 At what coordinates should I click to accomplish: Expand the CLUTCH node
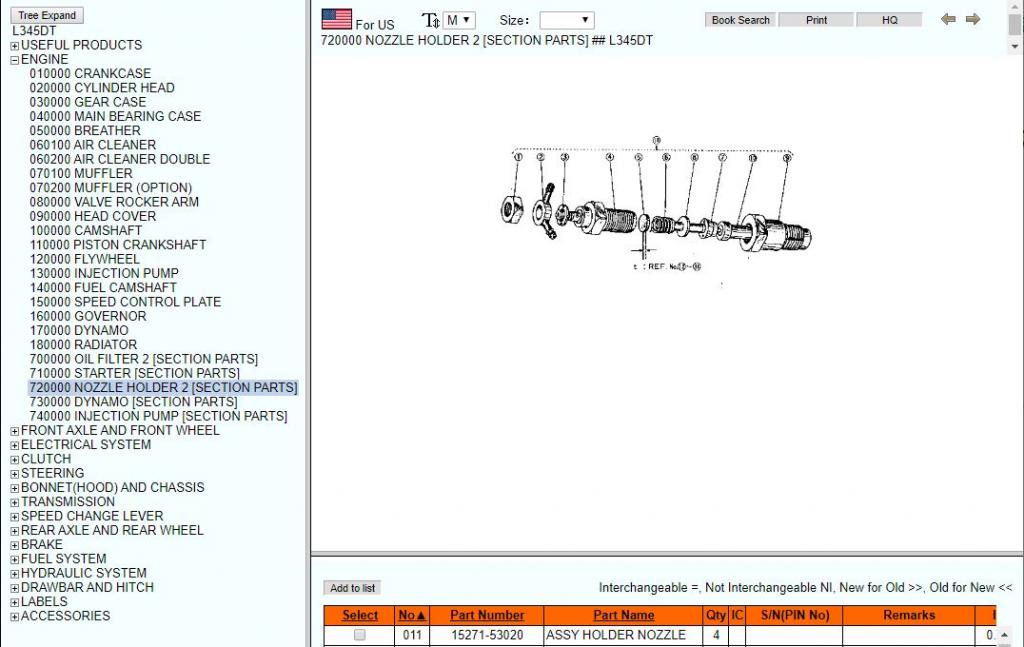(14, 460)
